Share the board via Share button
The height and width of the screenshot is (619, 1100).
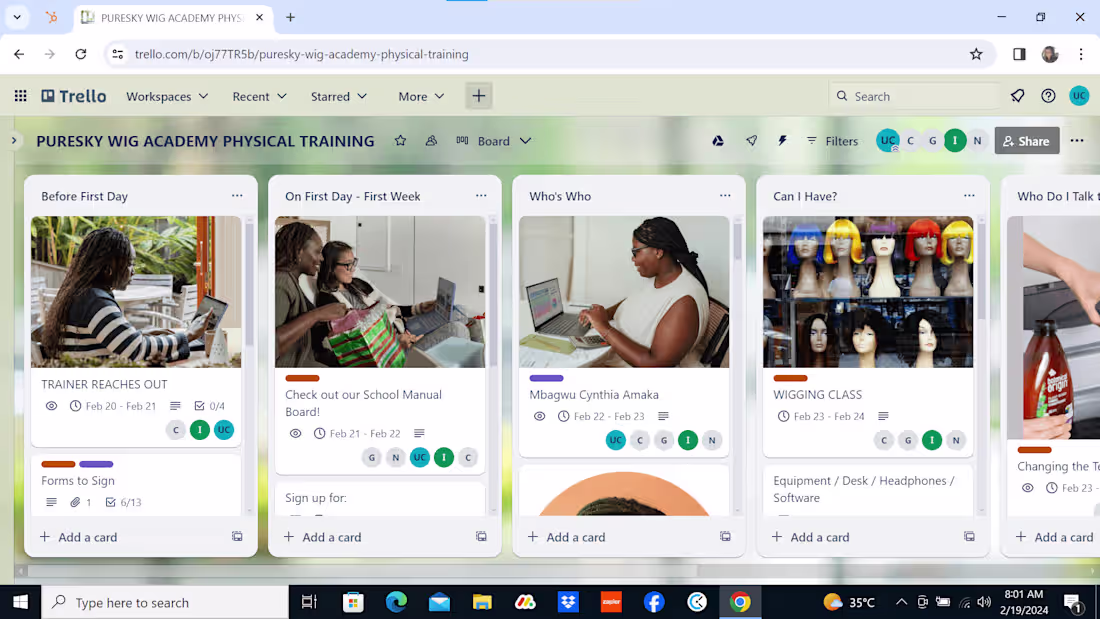coord(1027,141)
